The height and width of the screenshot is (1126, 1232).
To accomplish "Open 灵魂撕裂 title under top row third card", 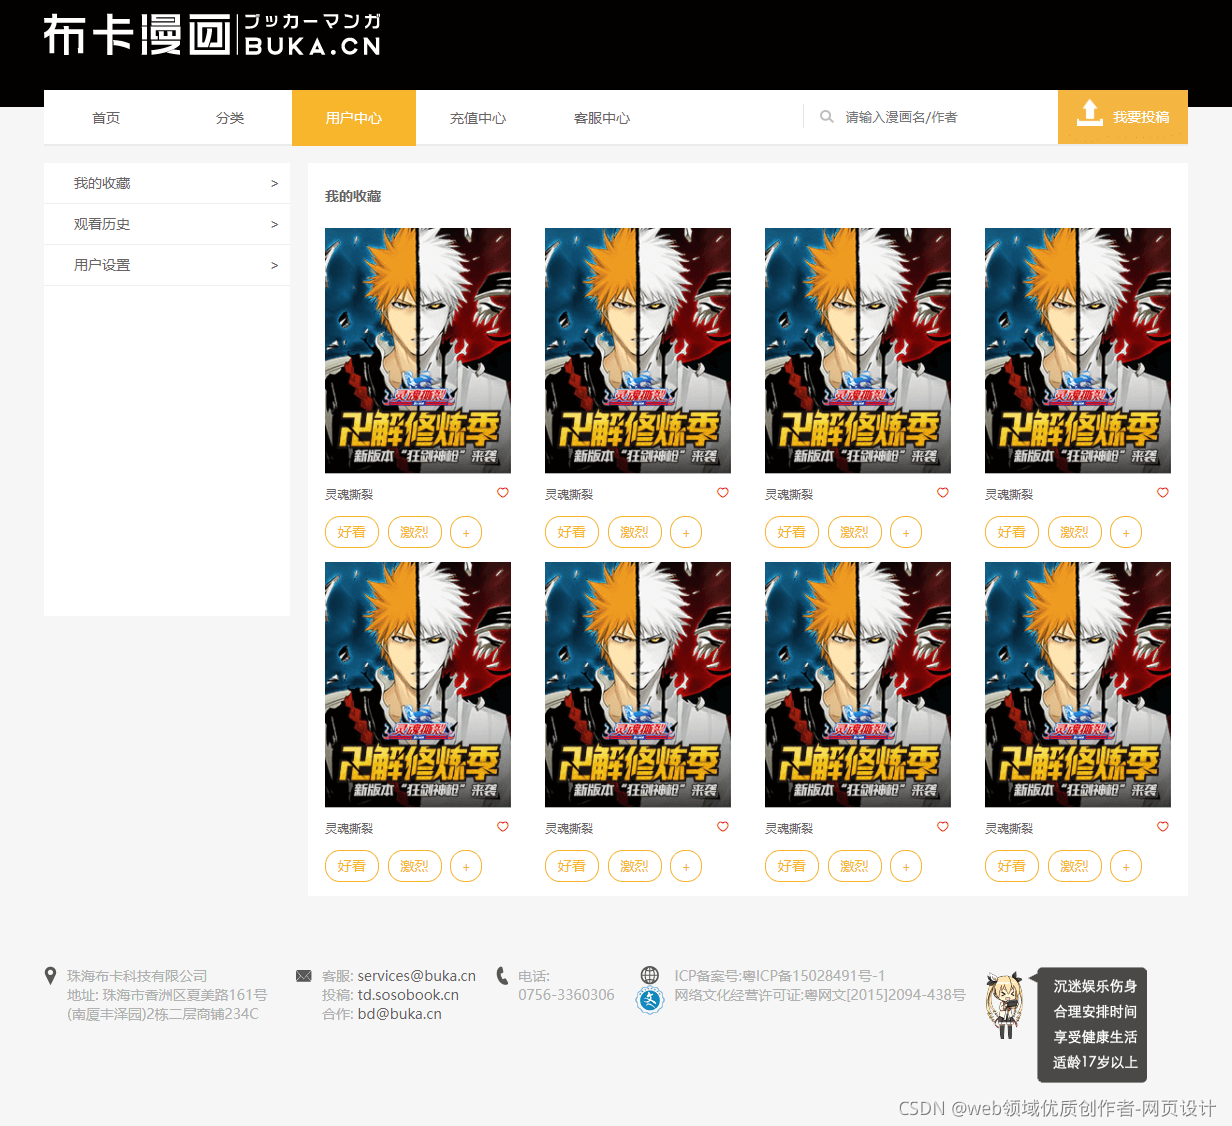I will 789,495.
